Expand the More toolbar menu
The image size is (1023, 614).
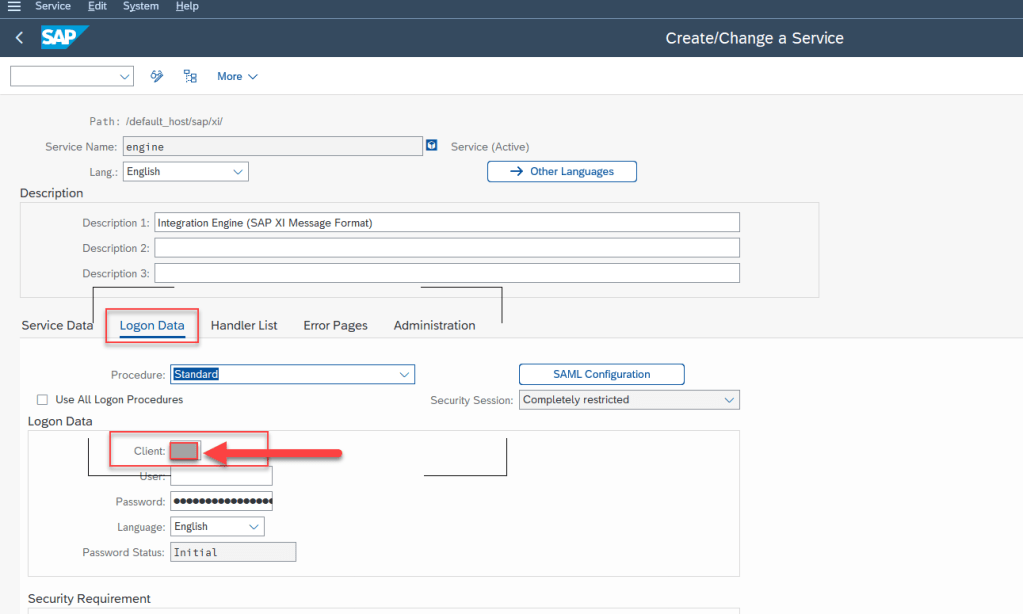pos(238,76)
